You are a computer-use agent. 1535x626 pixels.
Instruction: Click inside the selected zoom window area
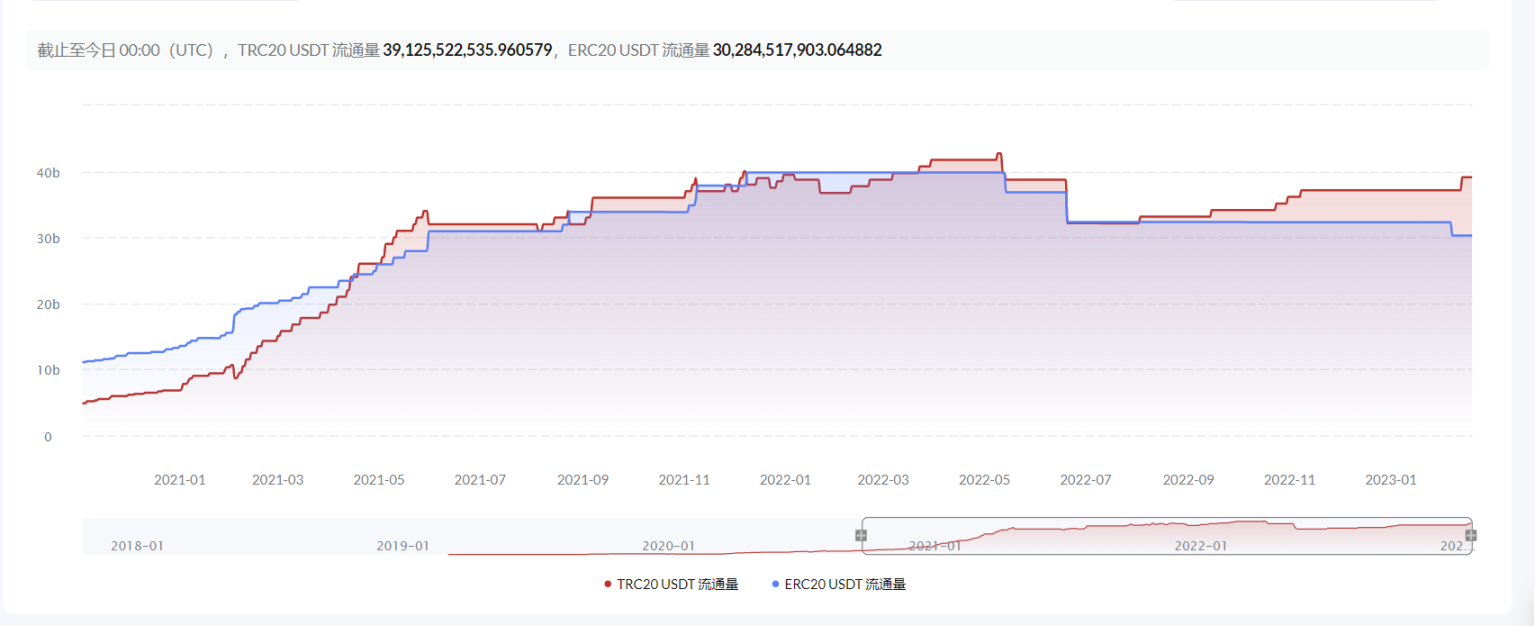1165,535
